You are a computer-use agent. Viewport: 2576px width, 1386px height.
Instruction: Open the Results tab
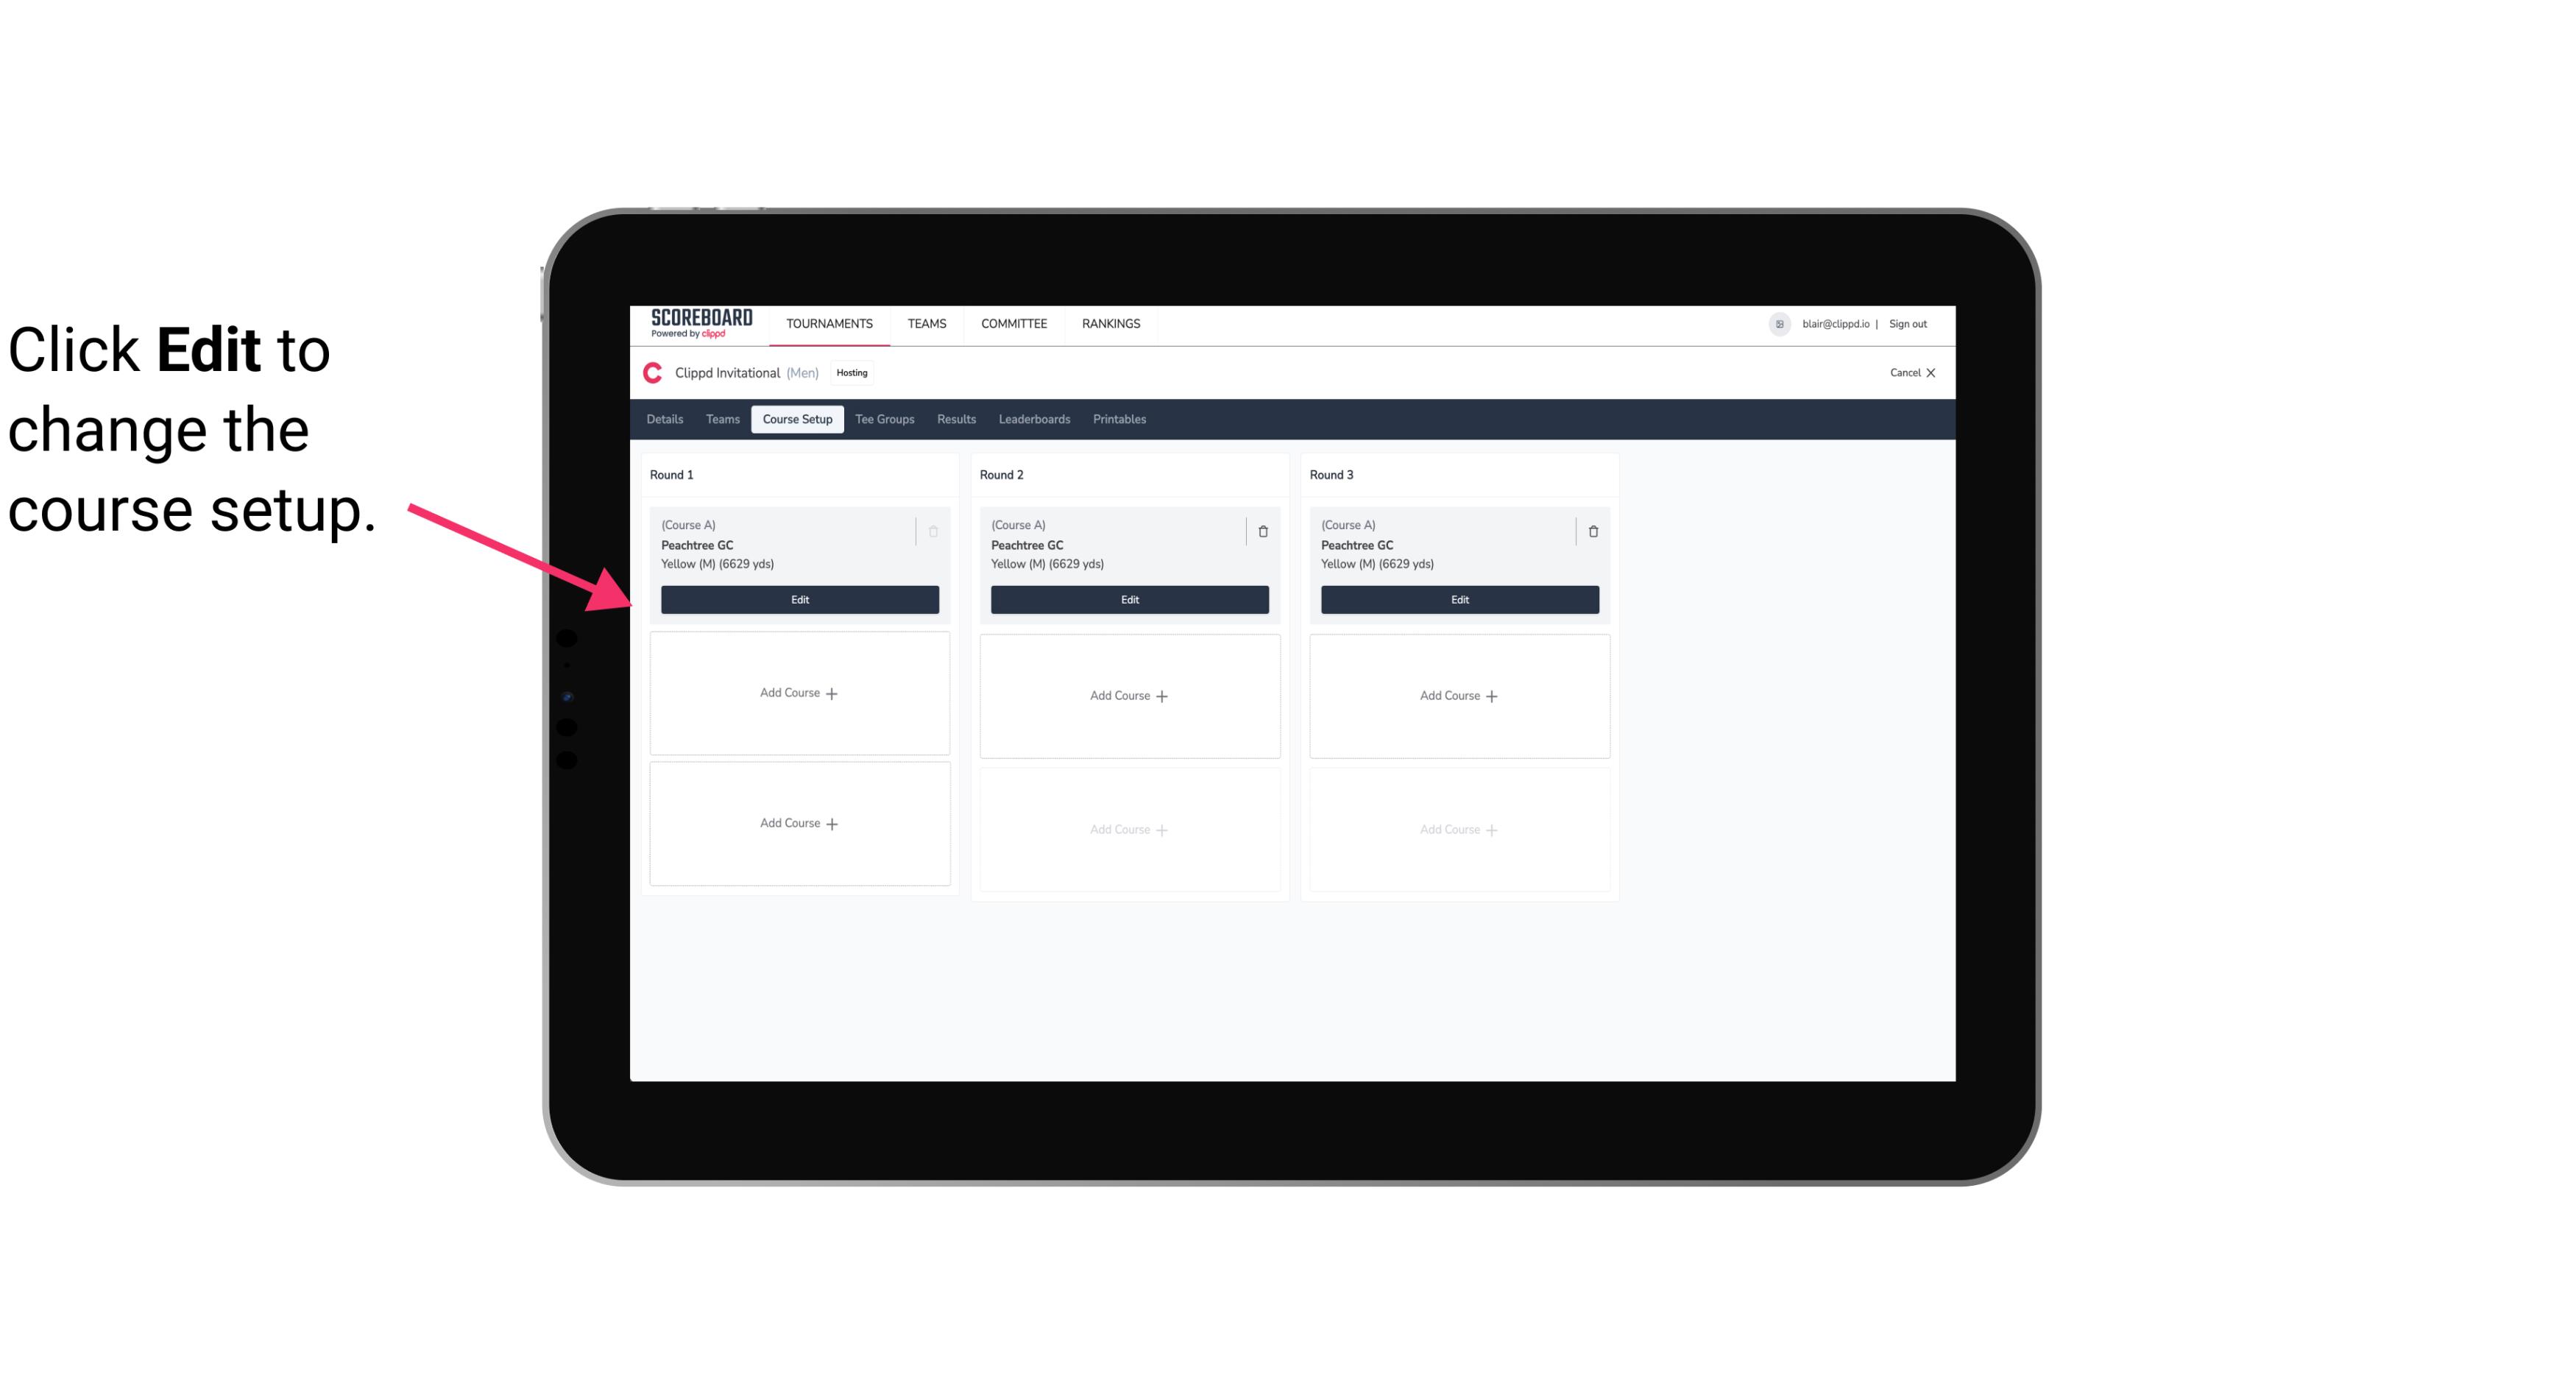tap(955, 418)
